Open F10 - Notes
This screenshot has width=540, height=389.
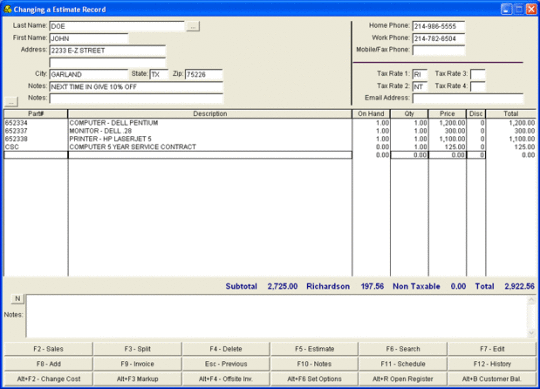coord(314,364)
